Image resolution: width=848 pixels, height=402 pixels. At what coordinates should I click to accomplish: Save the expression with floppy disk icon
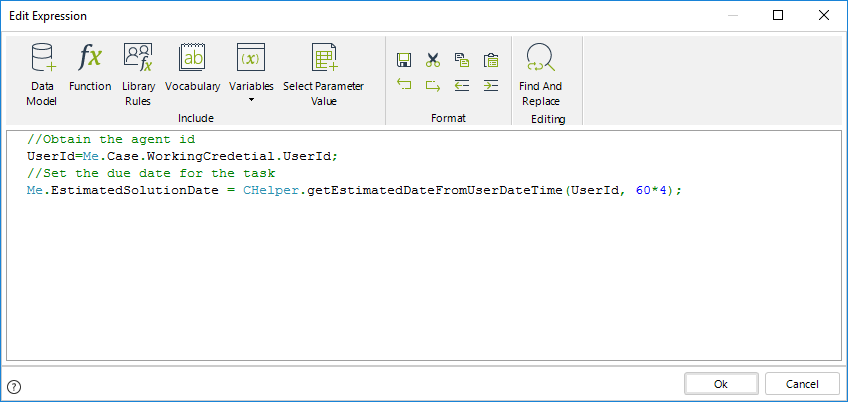click(404, 60)
